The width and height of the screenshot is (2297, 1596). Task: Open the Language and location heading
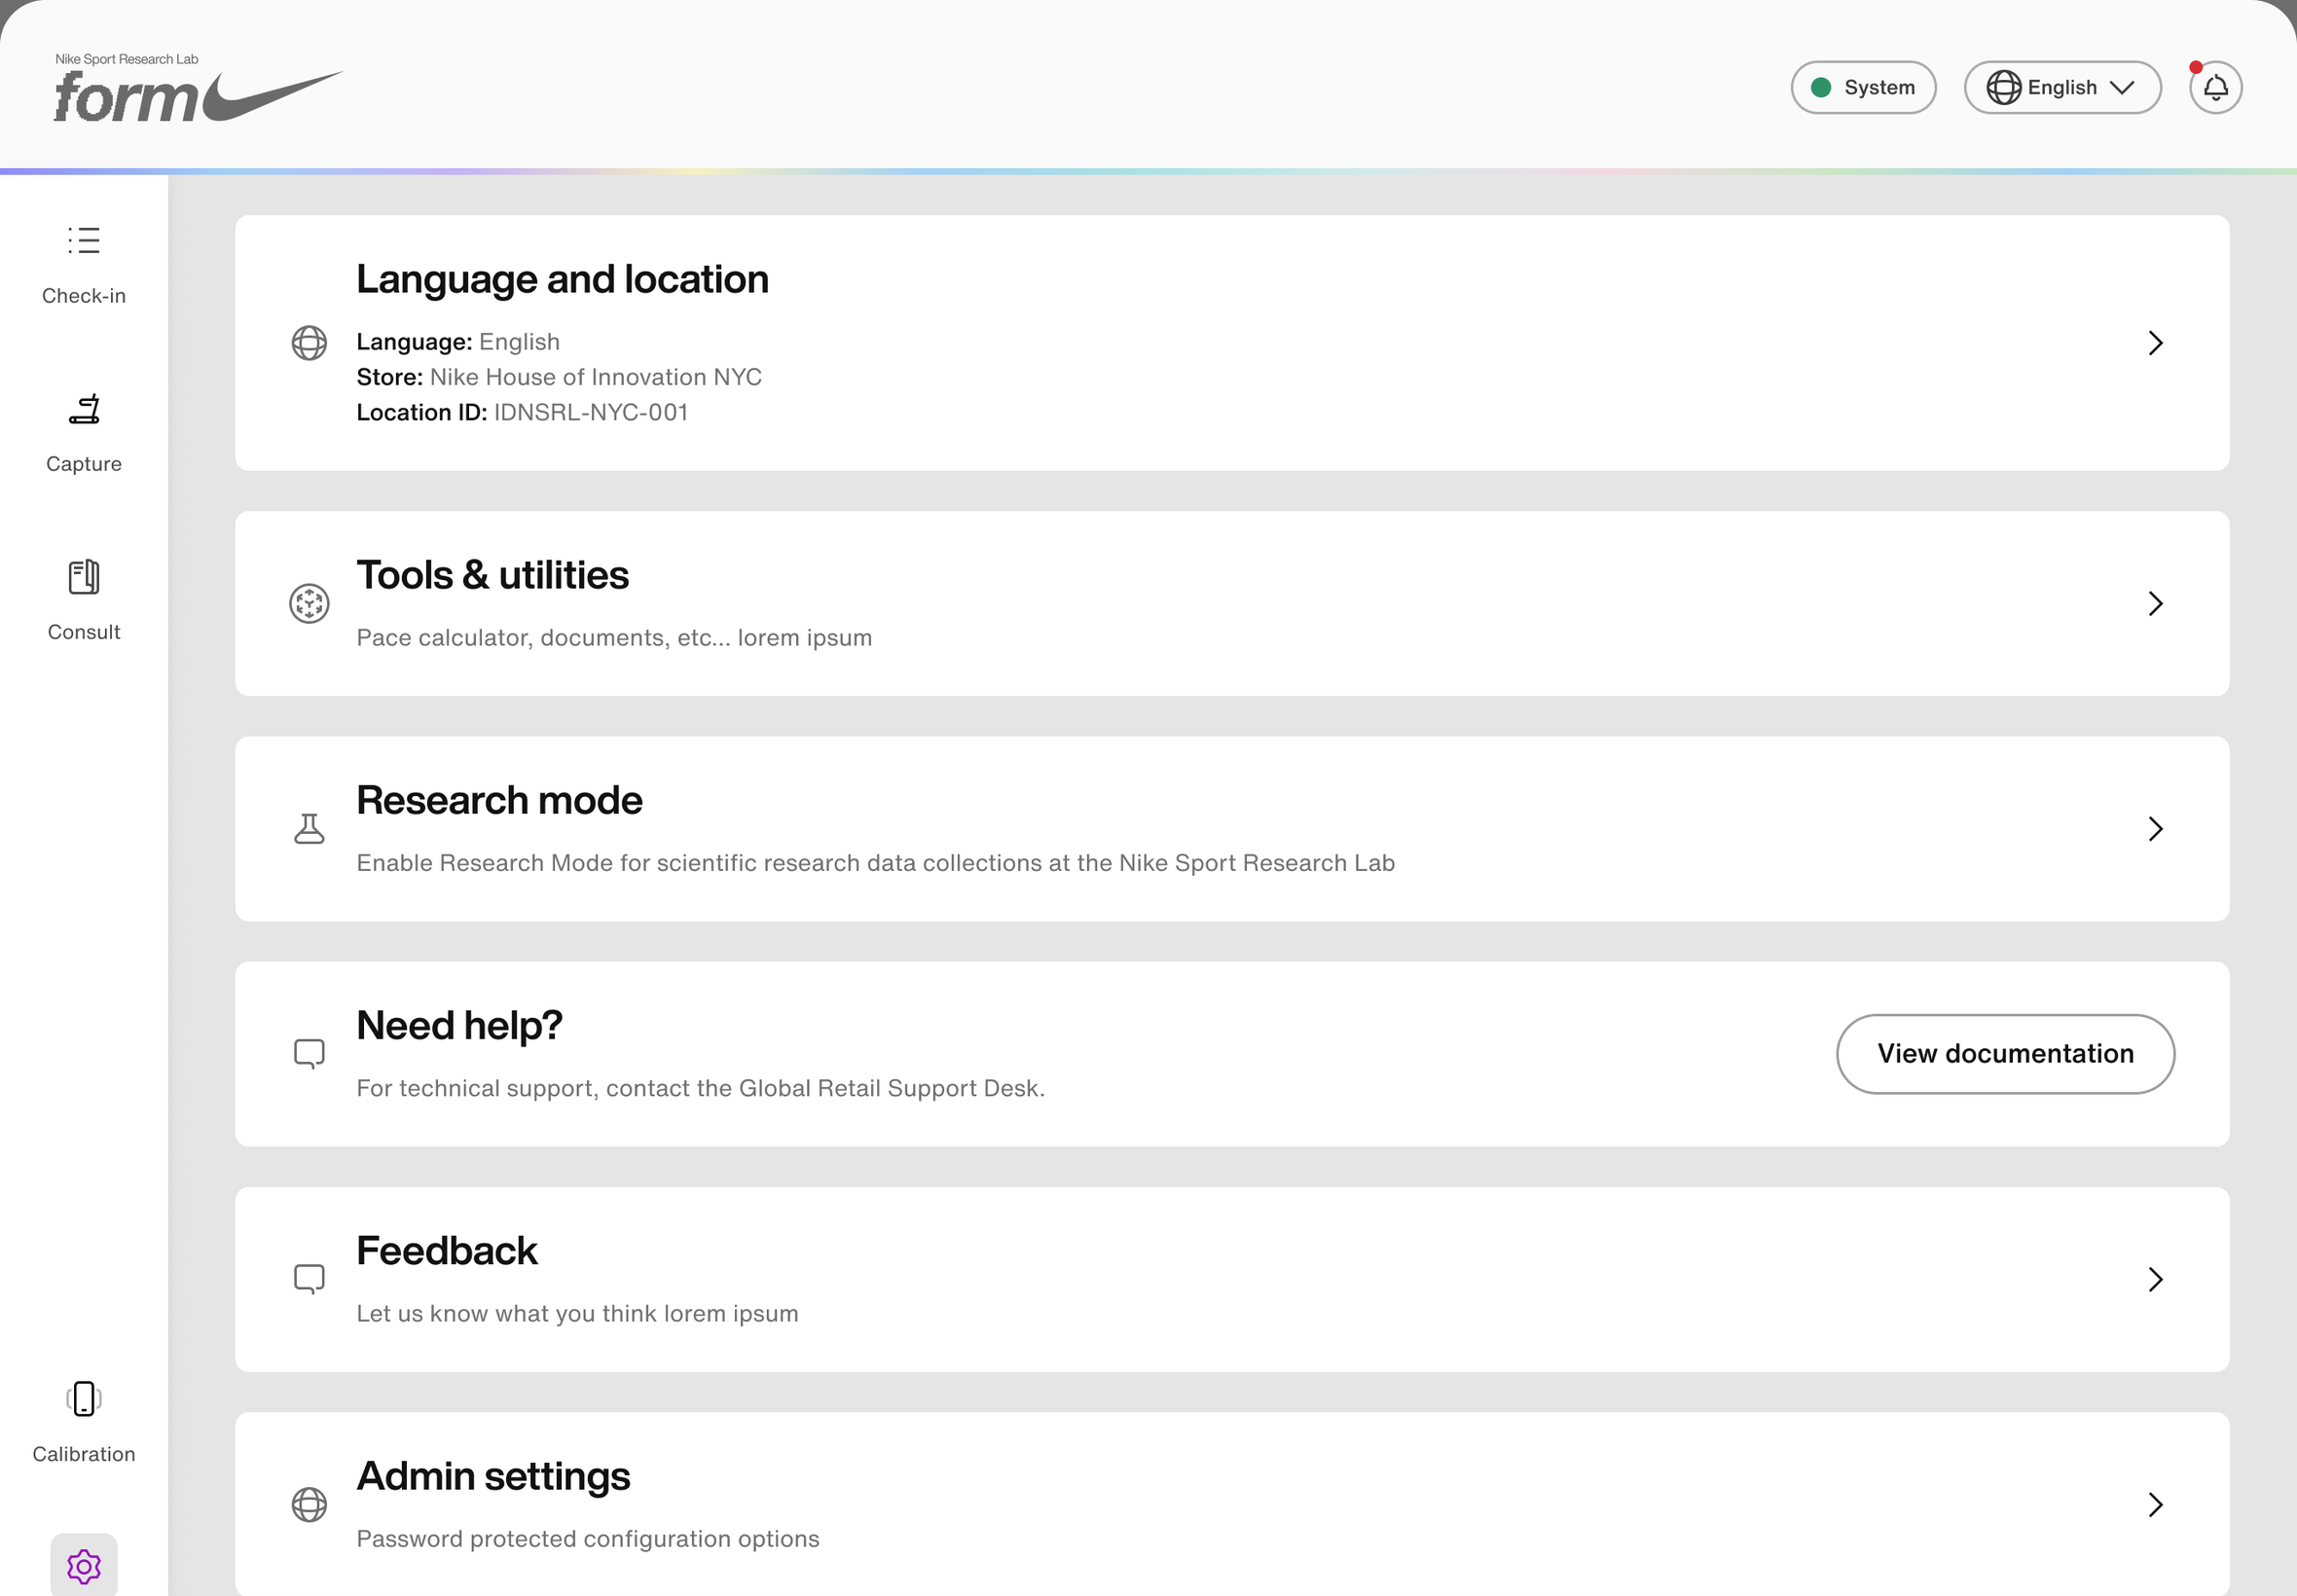click(x=562, y=279)
